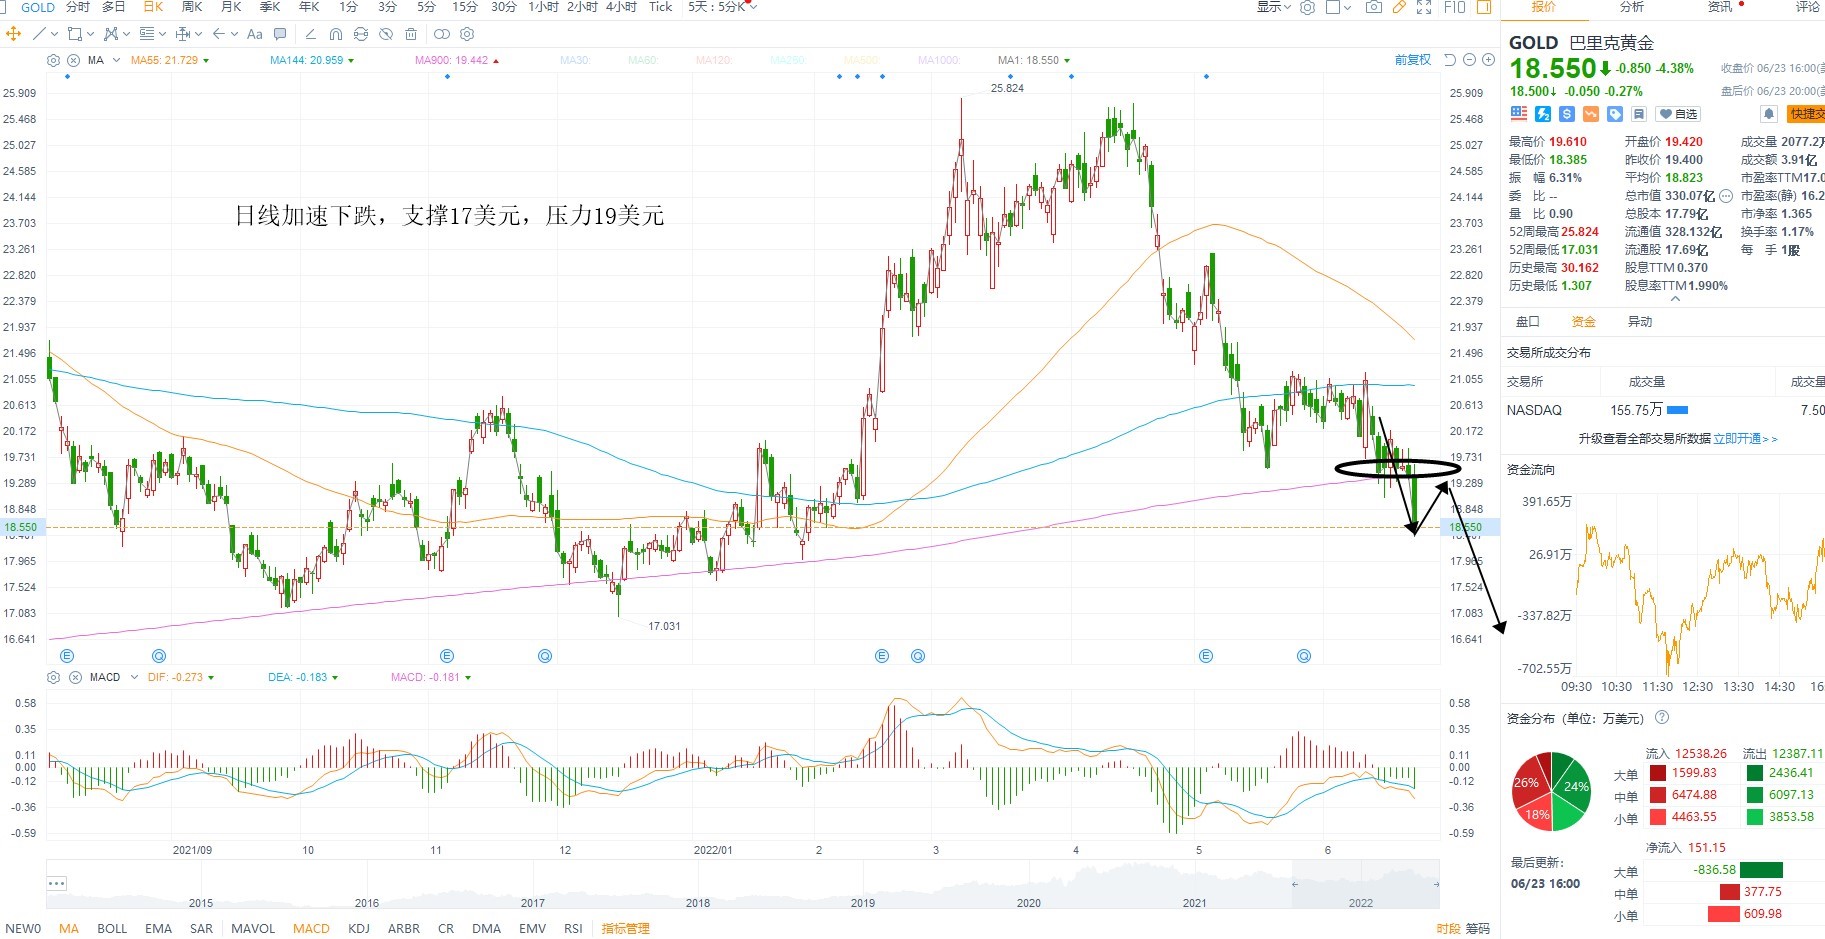Add a comment bubble note

point(280,34)
